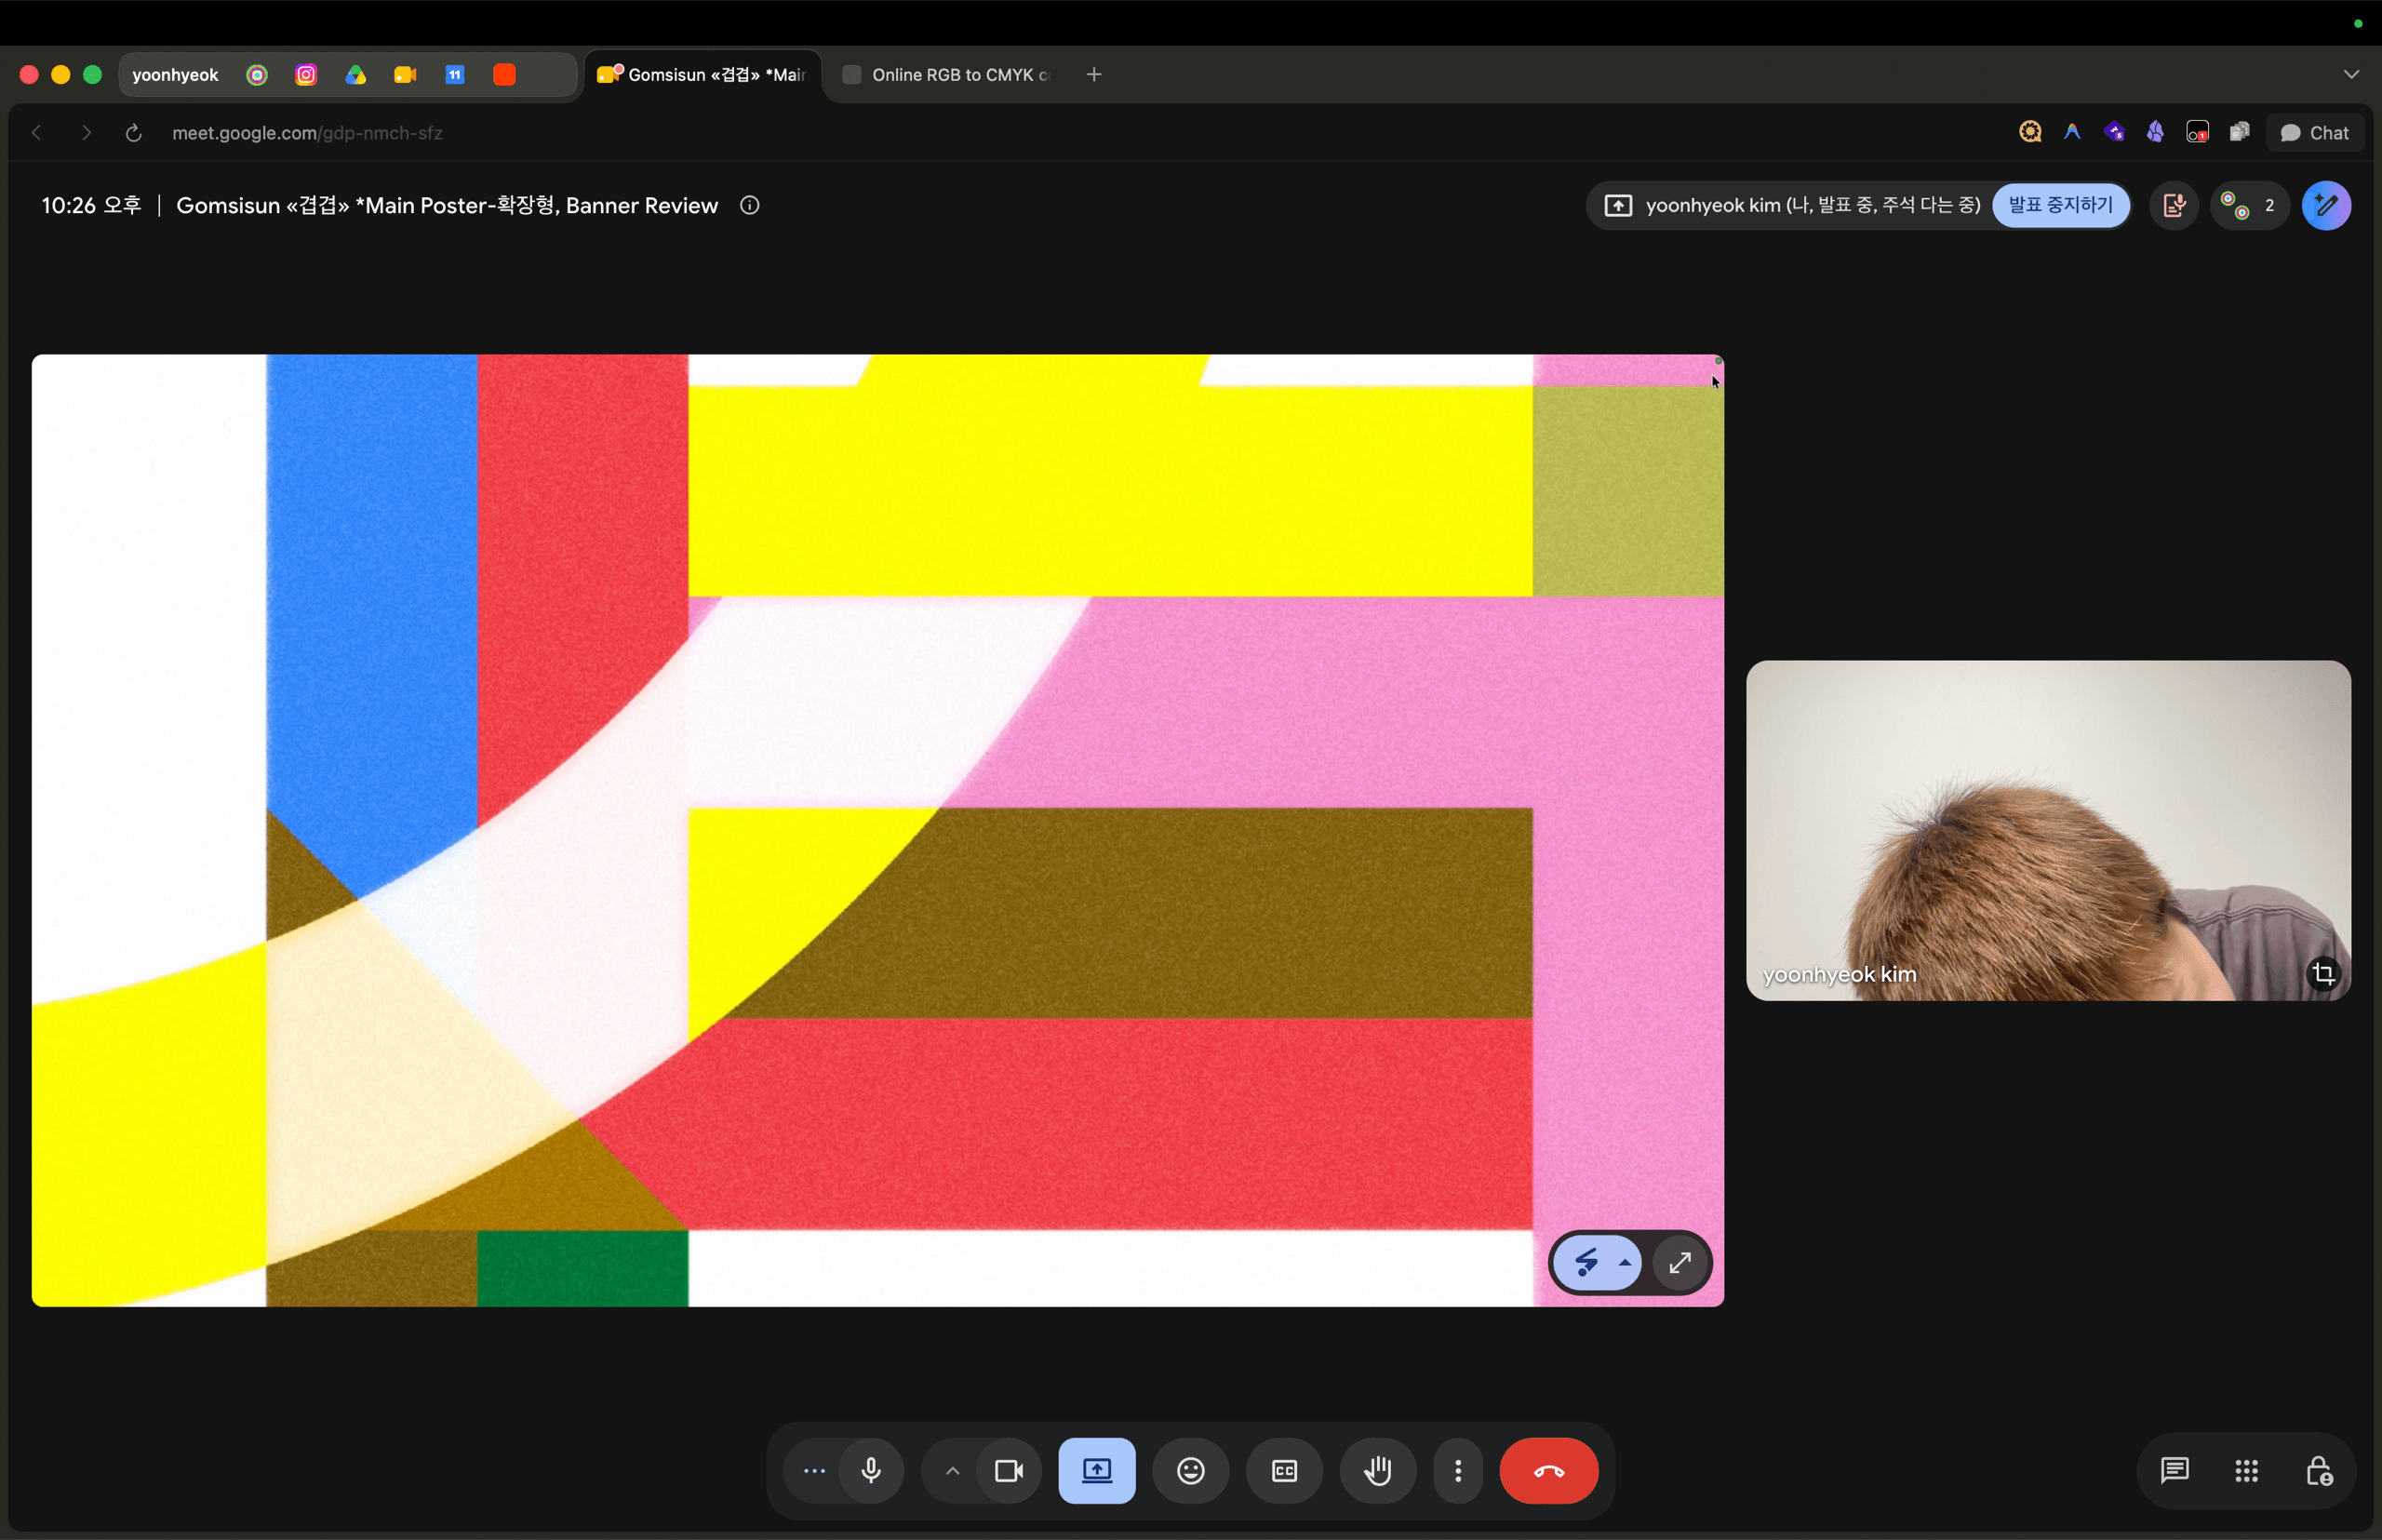Open the black square extension with red badge
Screen dimensions: 2382x1540
coord(2197,132)
